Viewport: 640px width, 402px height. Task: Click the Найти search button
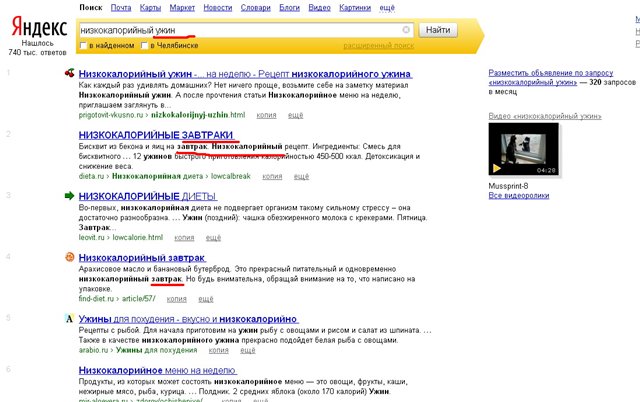pyautogui.click(x=438, y=30)
